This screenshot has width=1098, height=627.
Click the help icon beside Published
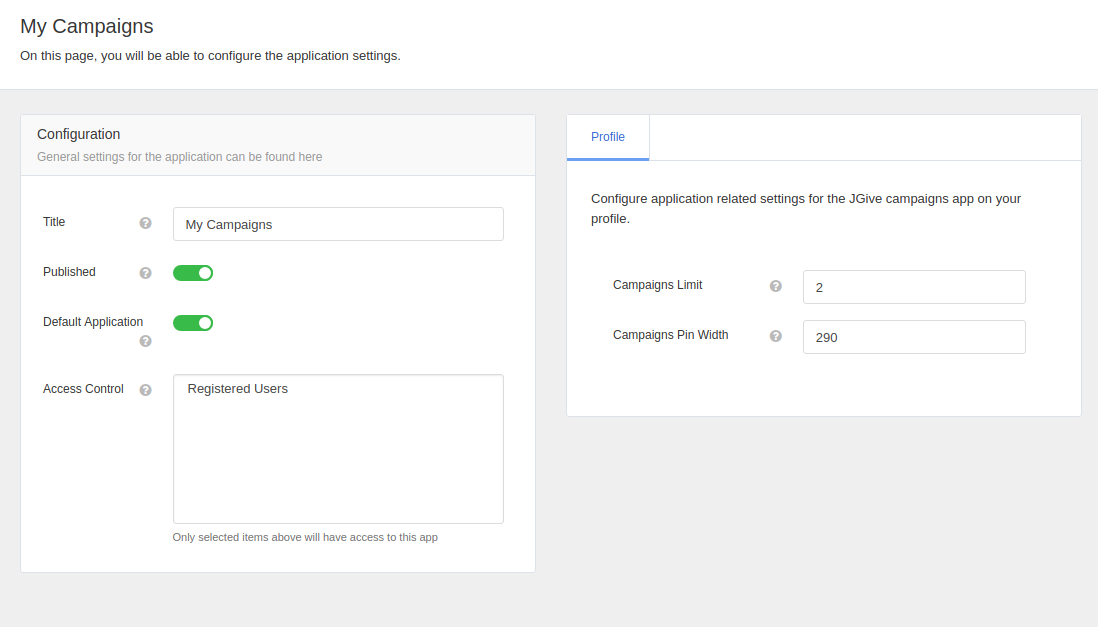[145, 273]
